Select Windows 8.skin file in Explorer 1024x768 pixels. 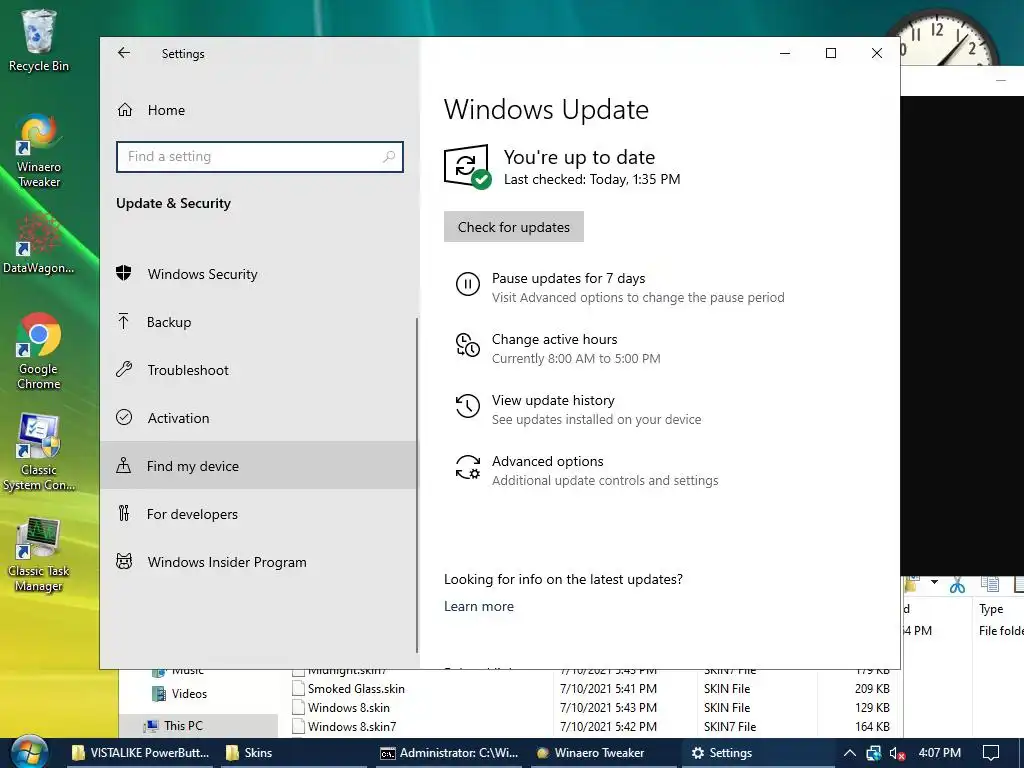click(x=349, y=707)
